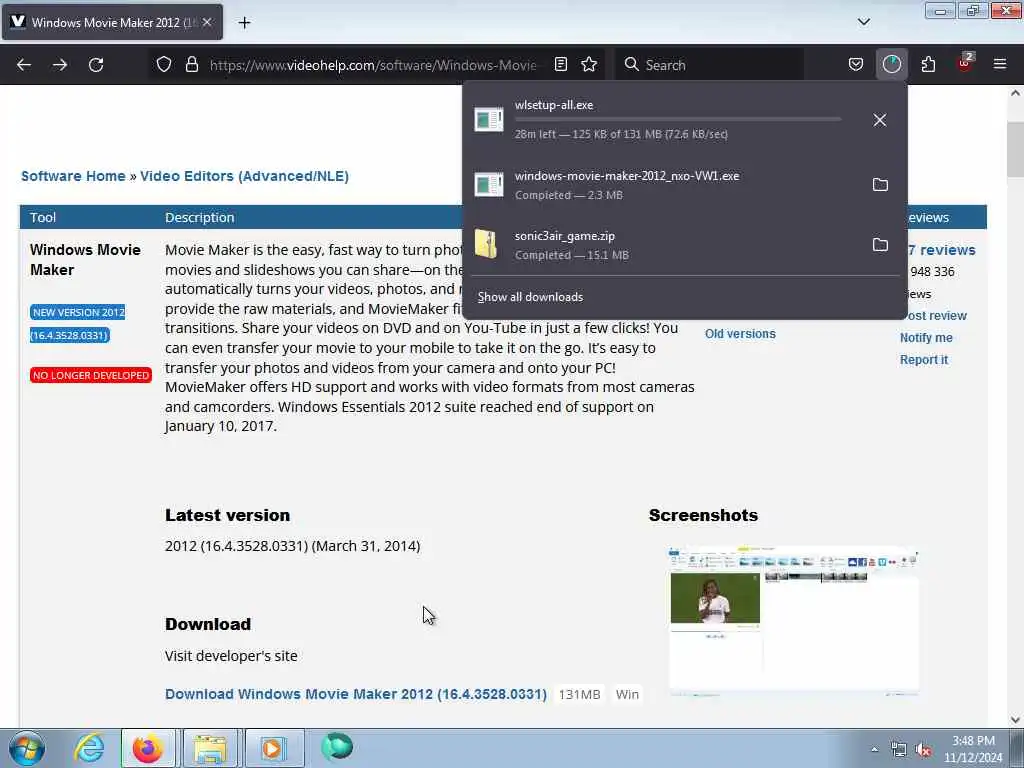The image size is (1024, 768).
Task: Open the wlsetup-all.exe download entry
Action: (662, 120)
